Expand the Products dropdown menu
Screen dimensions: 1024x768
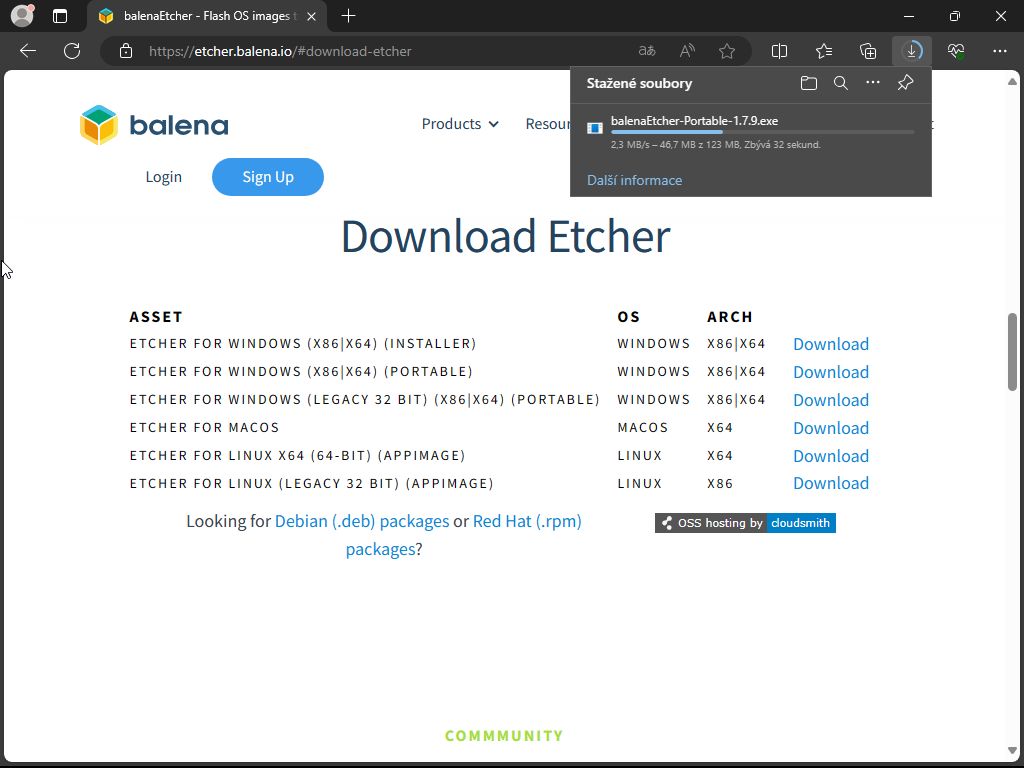click(460, 124)
